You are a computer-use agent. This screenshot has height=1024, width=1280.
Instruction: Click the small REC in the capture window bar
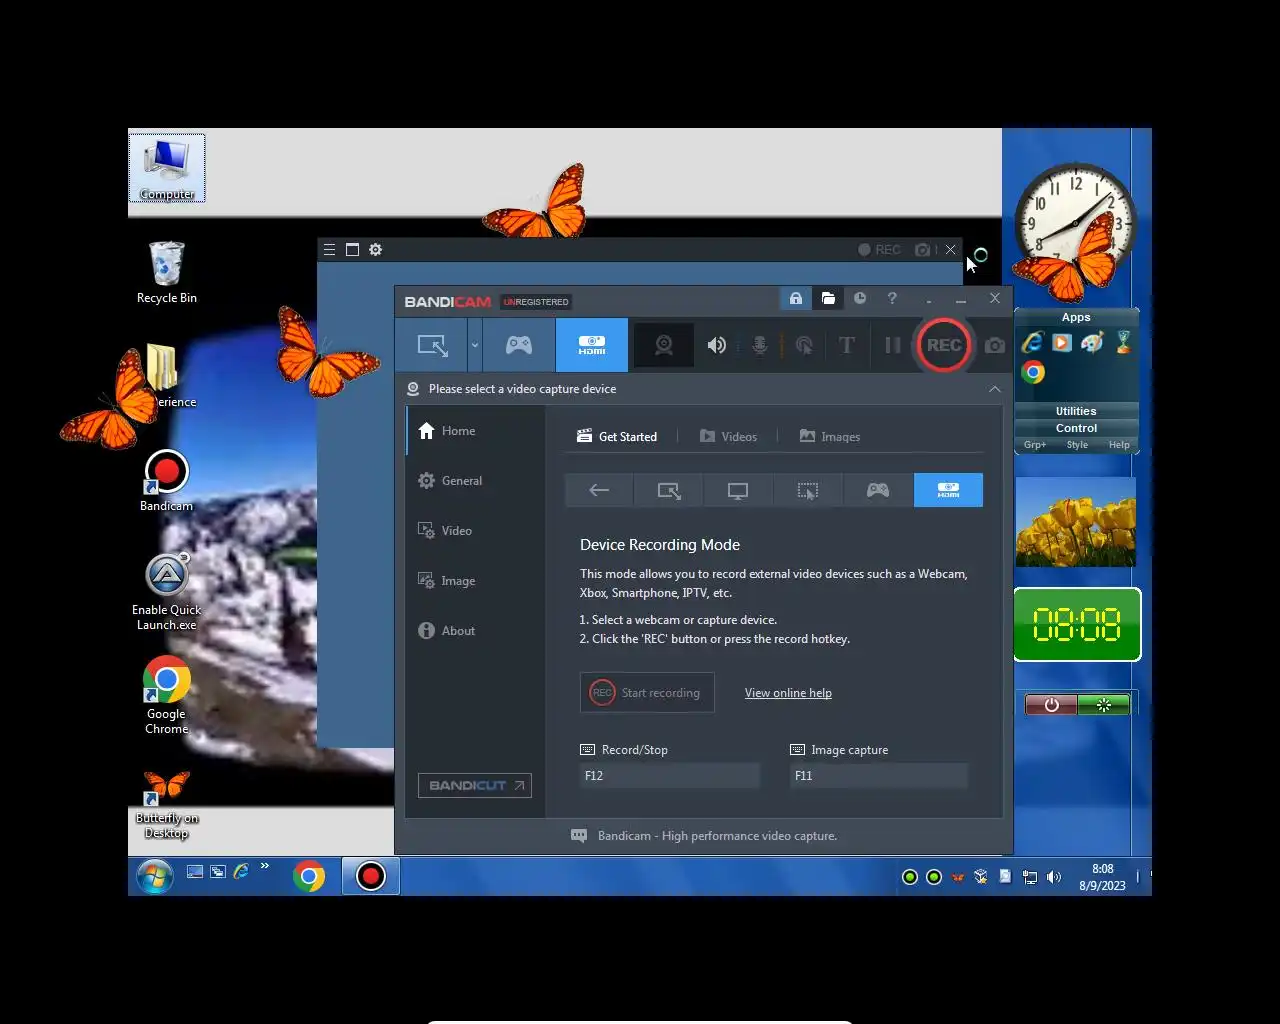[879, 250]
